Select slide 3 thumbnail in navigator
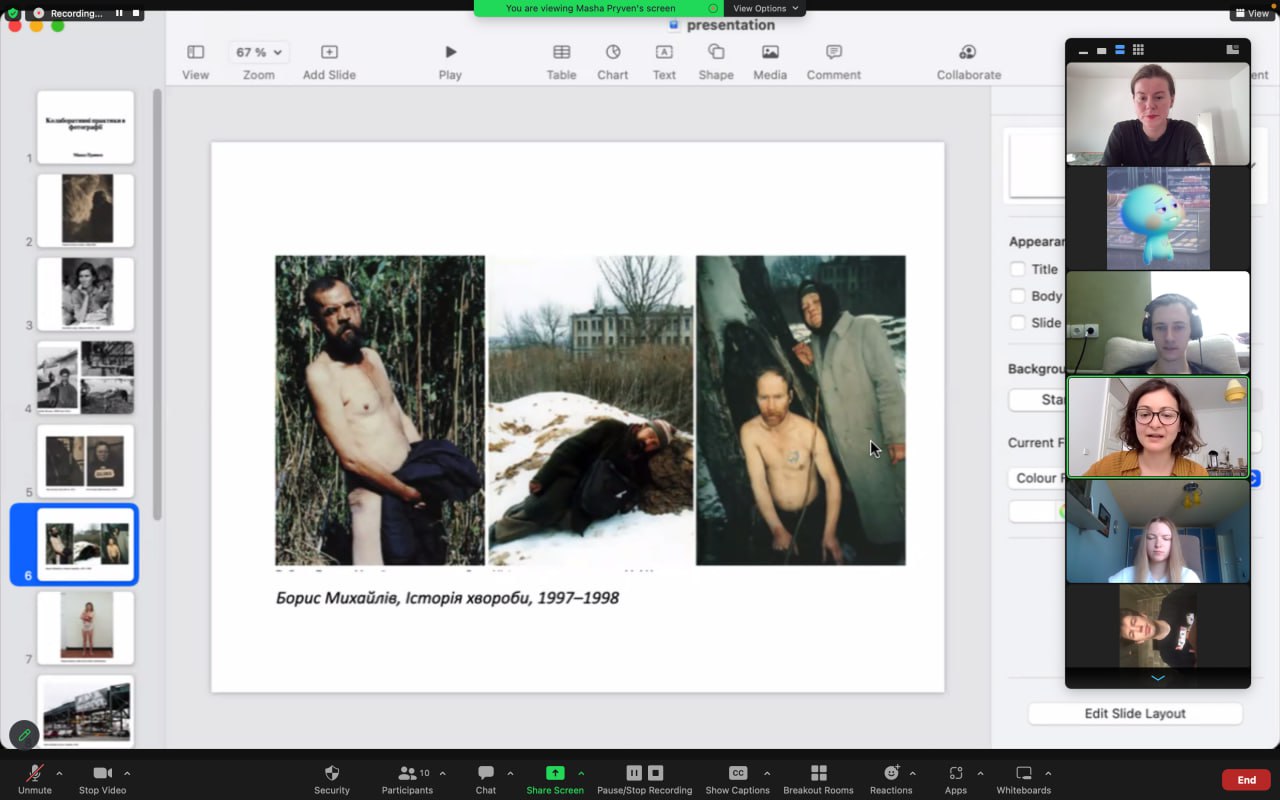 (x=86, y=294)
